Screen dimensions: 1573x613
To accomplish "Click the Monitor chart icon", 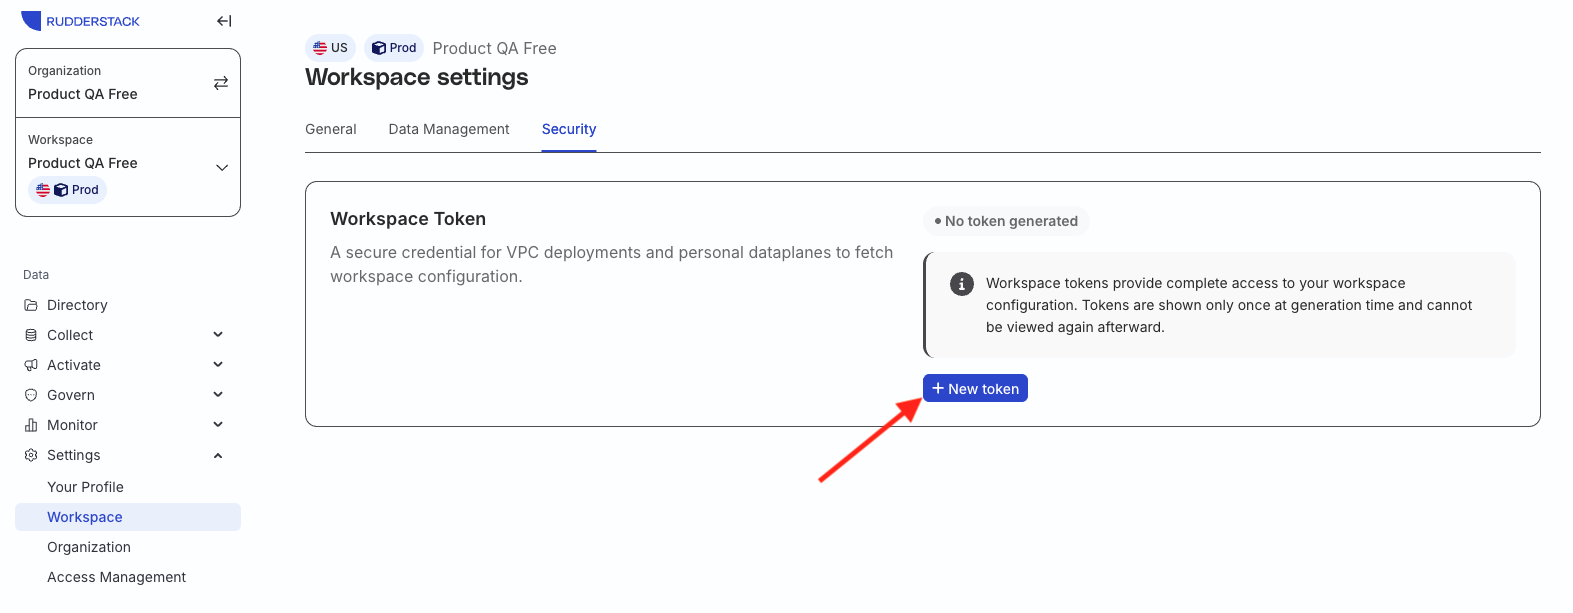I will pyautogui.click(x=31, y=425).
